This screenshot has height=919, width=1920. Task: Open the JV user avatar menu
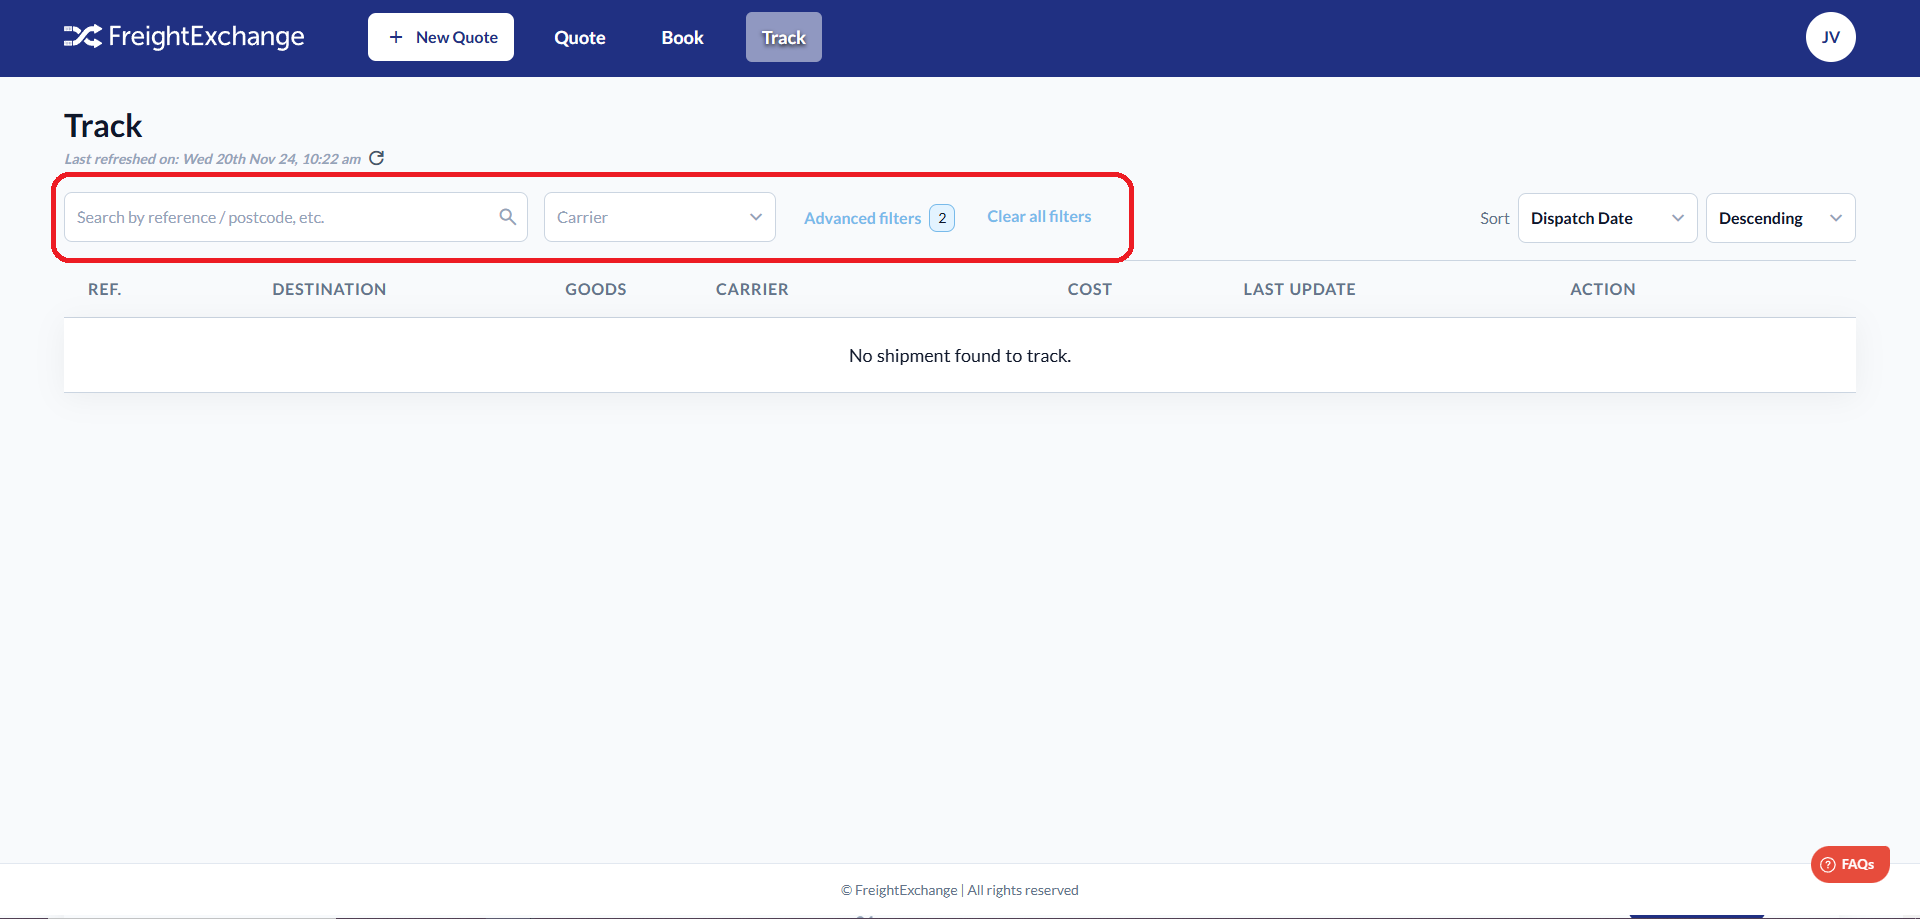(x=1830, y=37)
